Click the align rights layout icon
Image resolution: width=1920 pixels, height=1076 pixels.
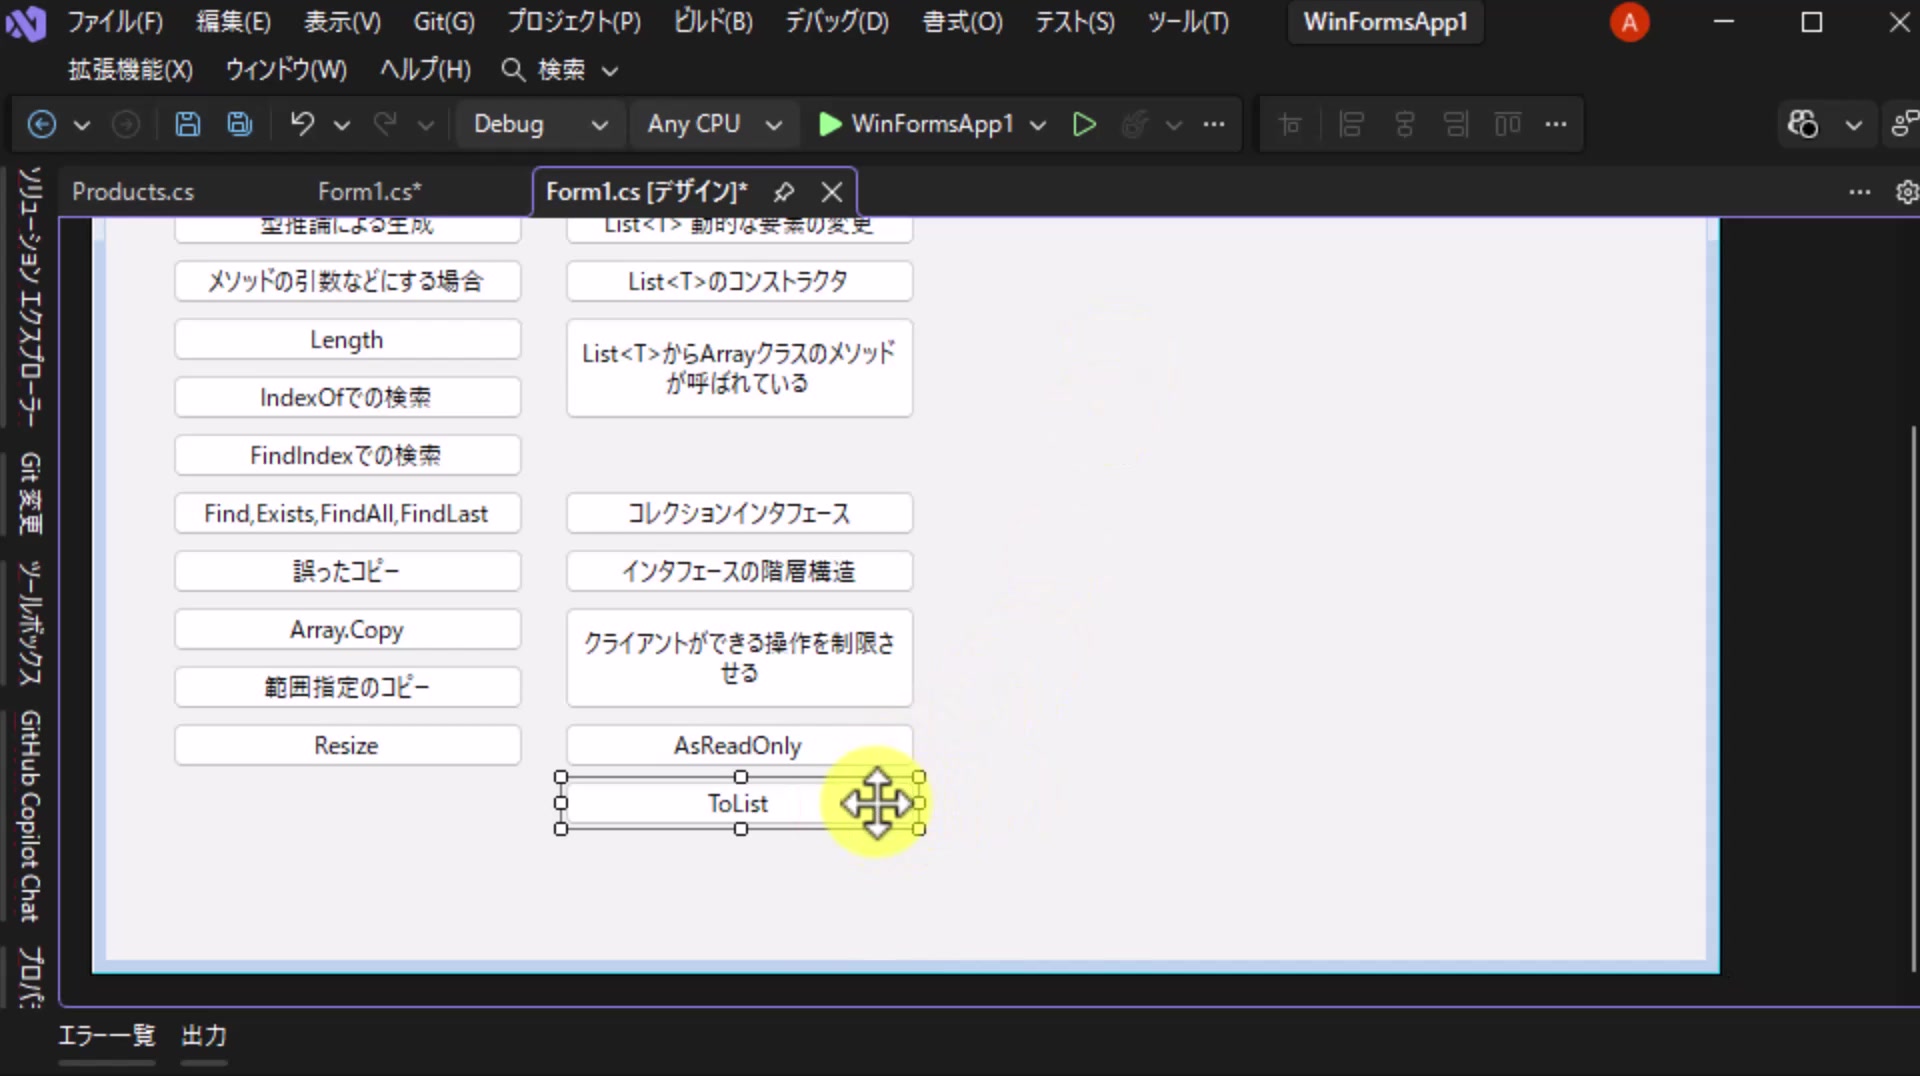click(1457, 124)
